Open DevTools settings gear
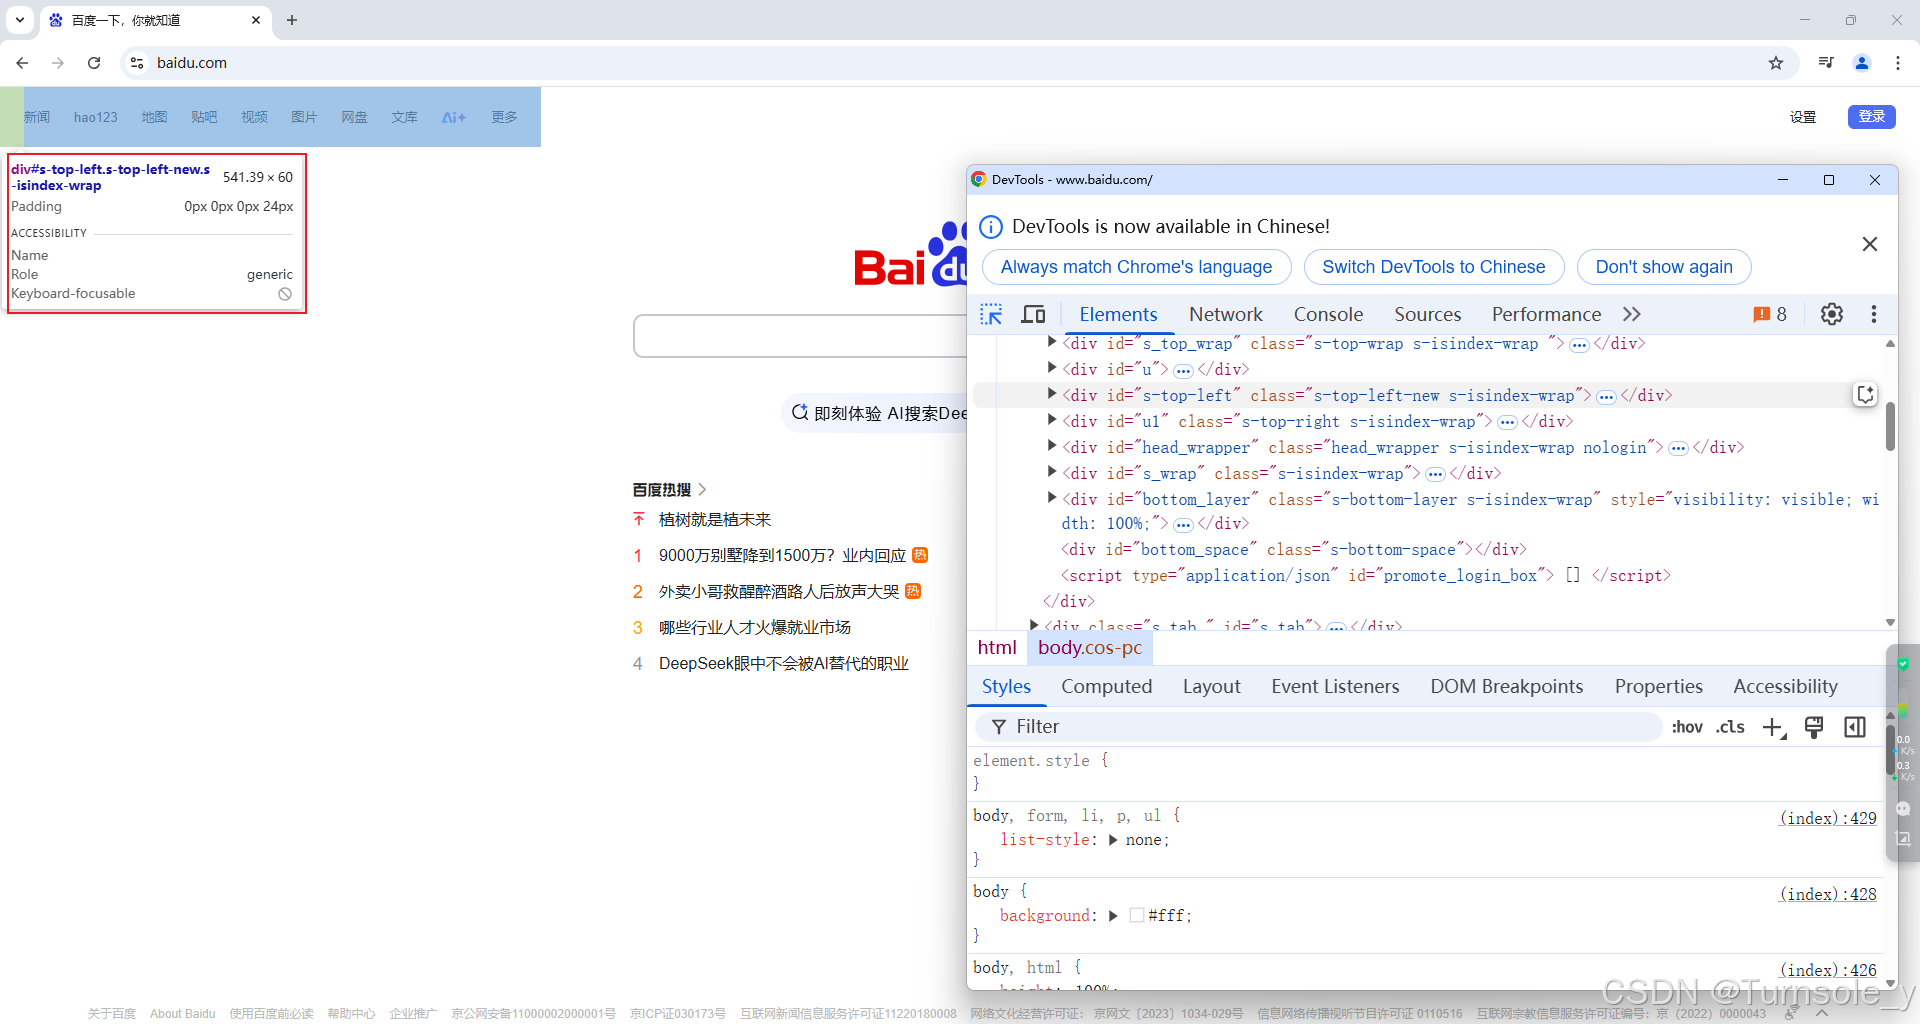The width and height of the screenshot is (1920, 1024). 1831,314
